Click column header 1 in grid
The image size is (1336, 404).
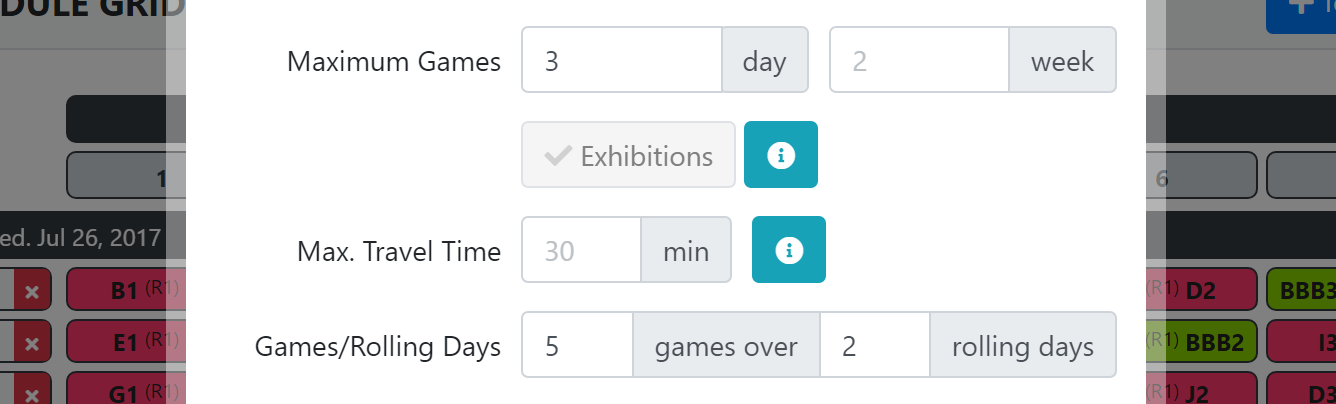125,178
